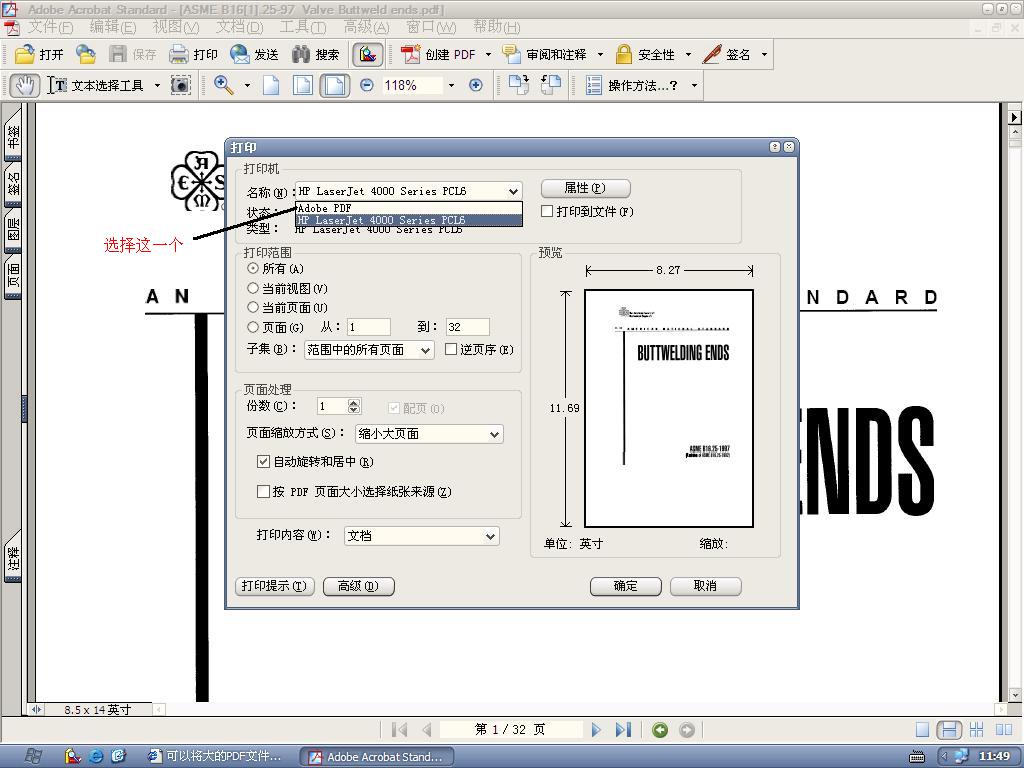Click the Advanced (高级) button in Print dialog
Screen dimensions: 1024x768
pos(359,586)
